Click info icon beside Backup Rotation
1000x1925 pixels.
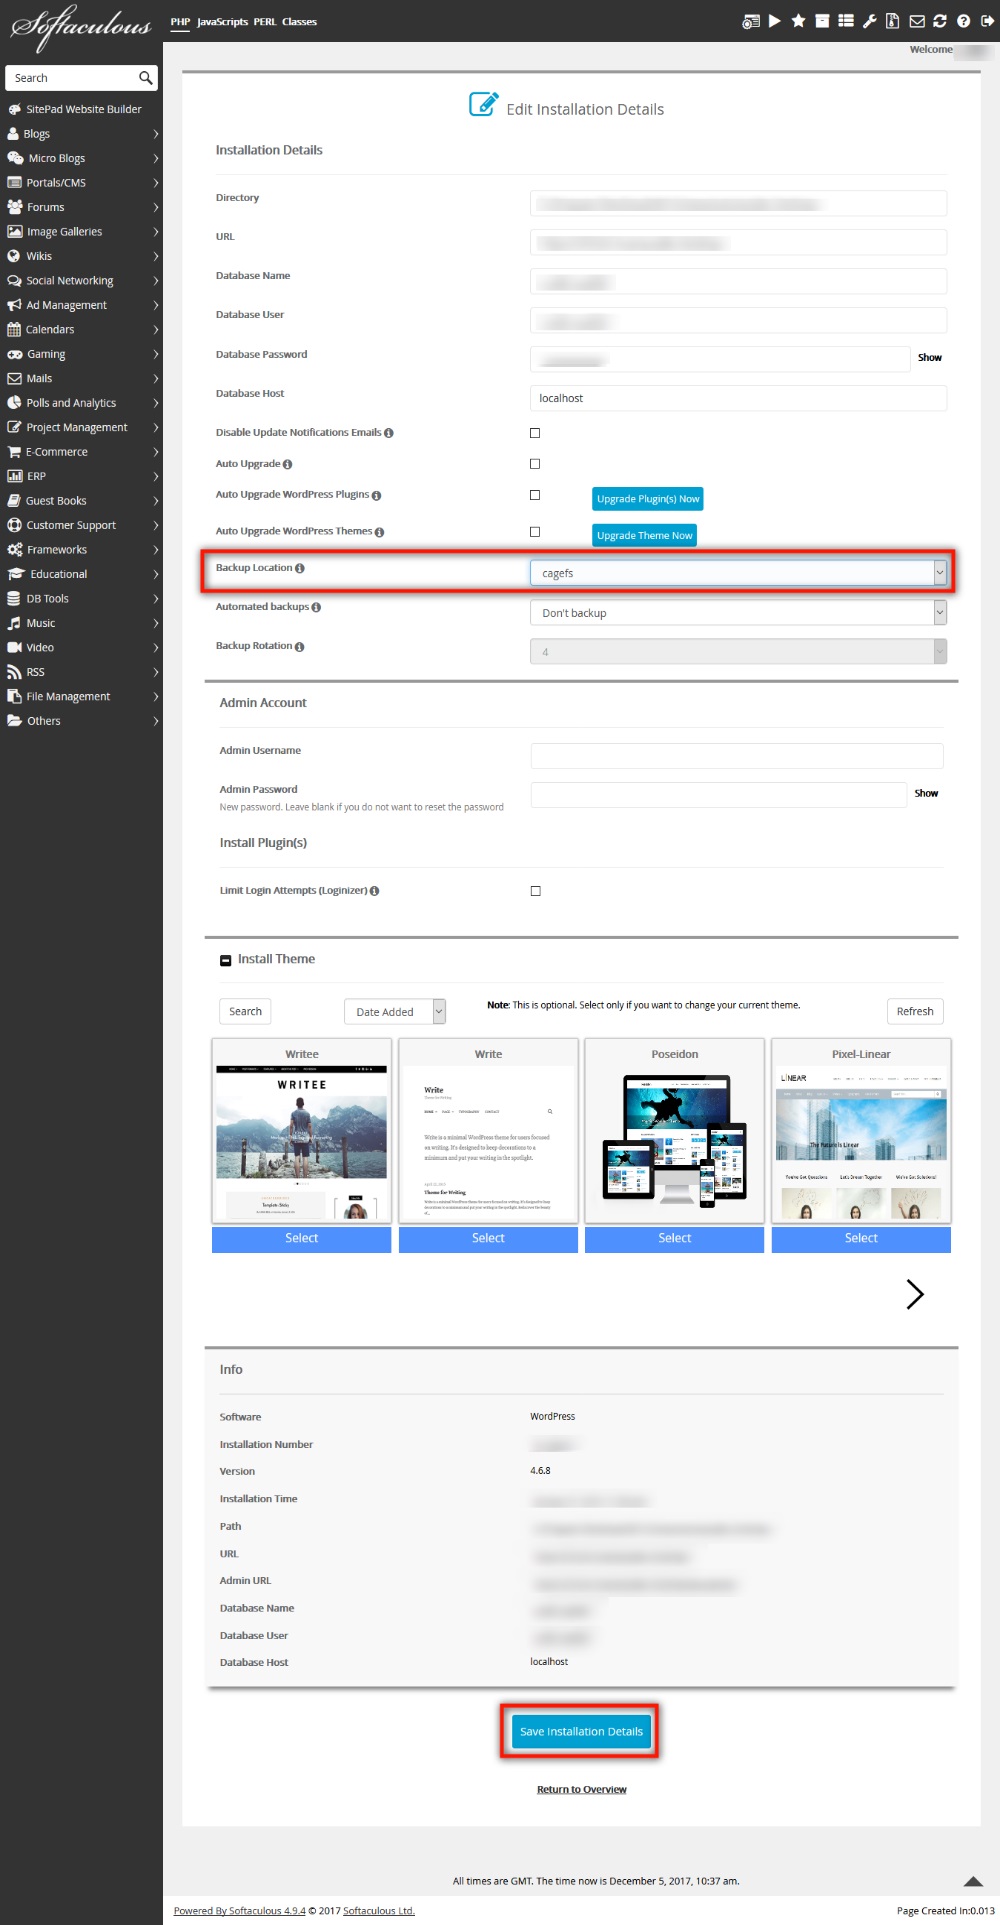point(300,647)
